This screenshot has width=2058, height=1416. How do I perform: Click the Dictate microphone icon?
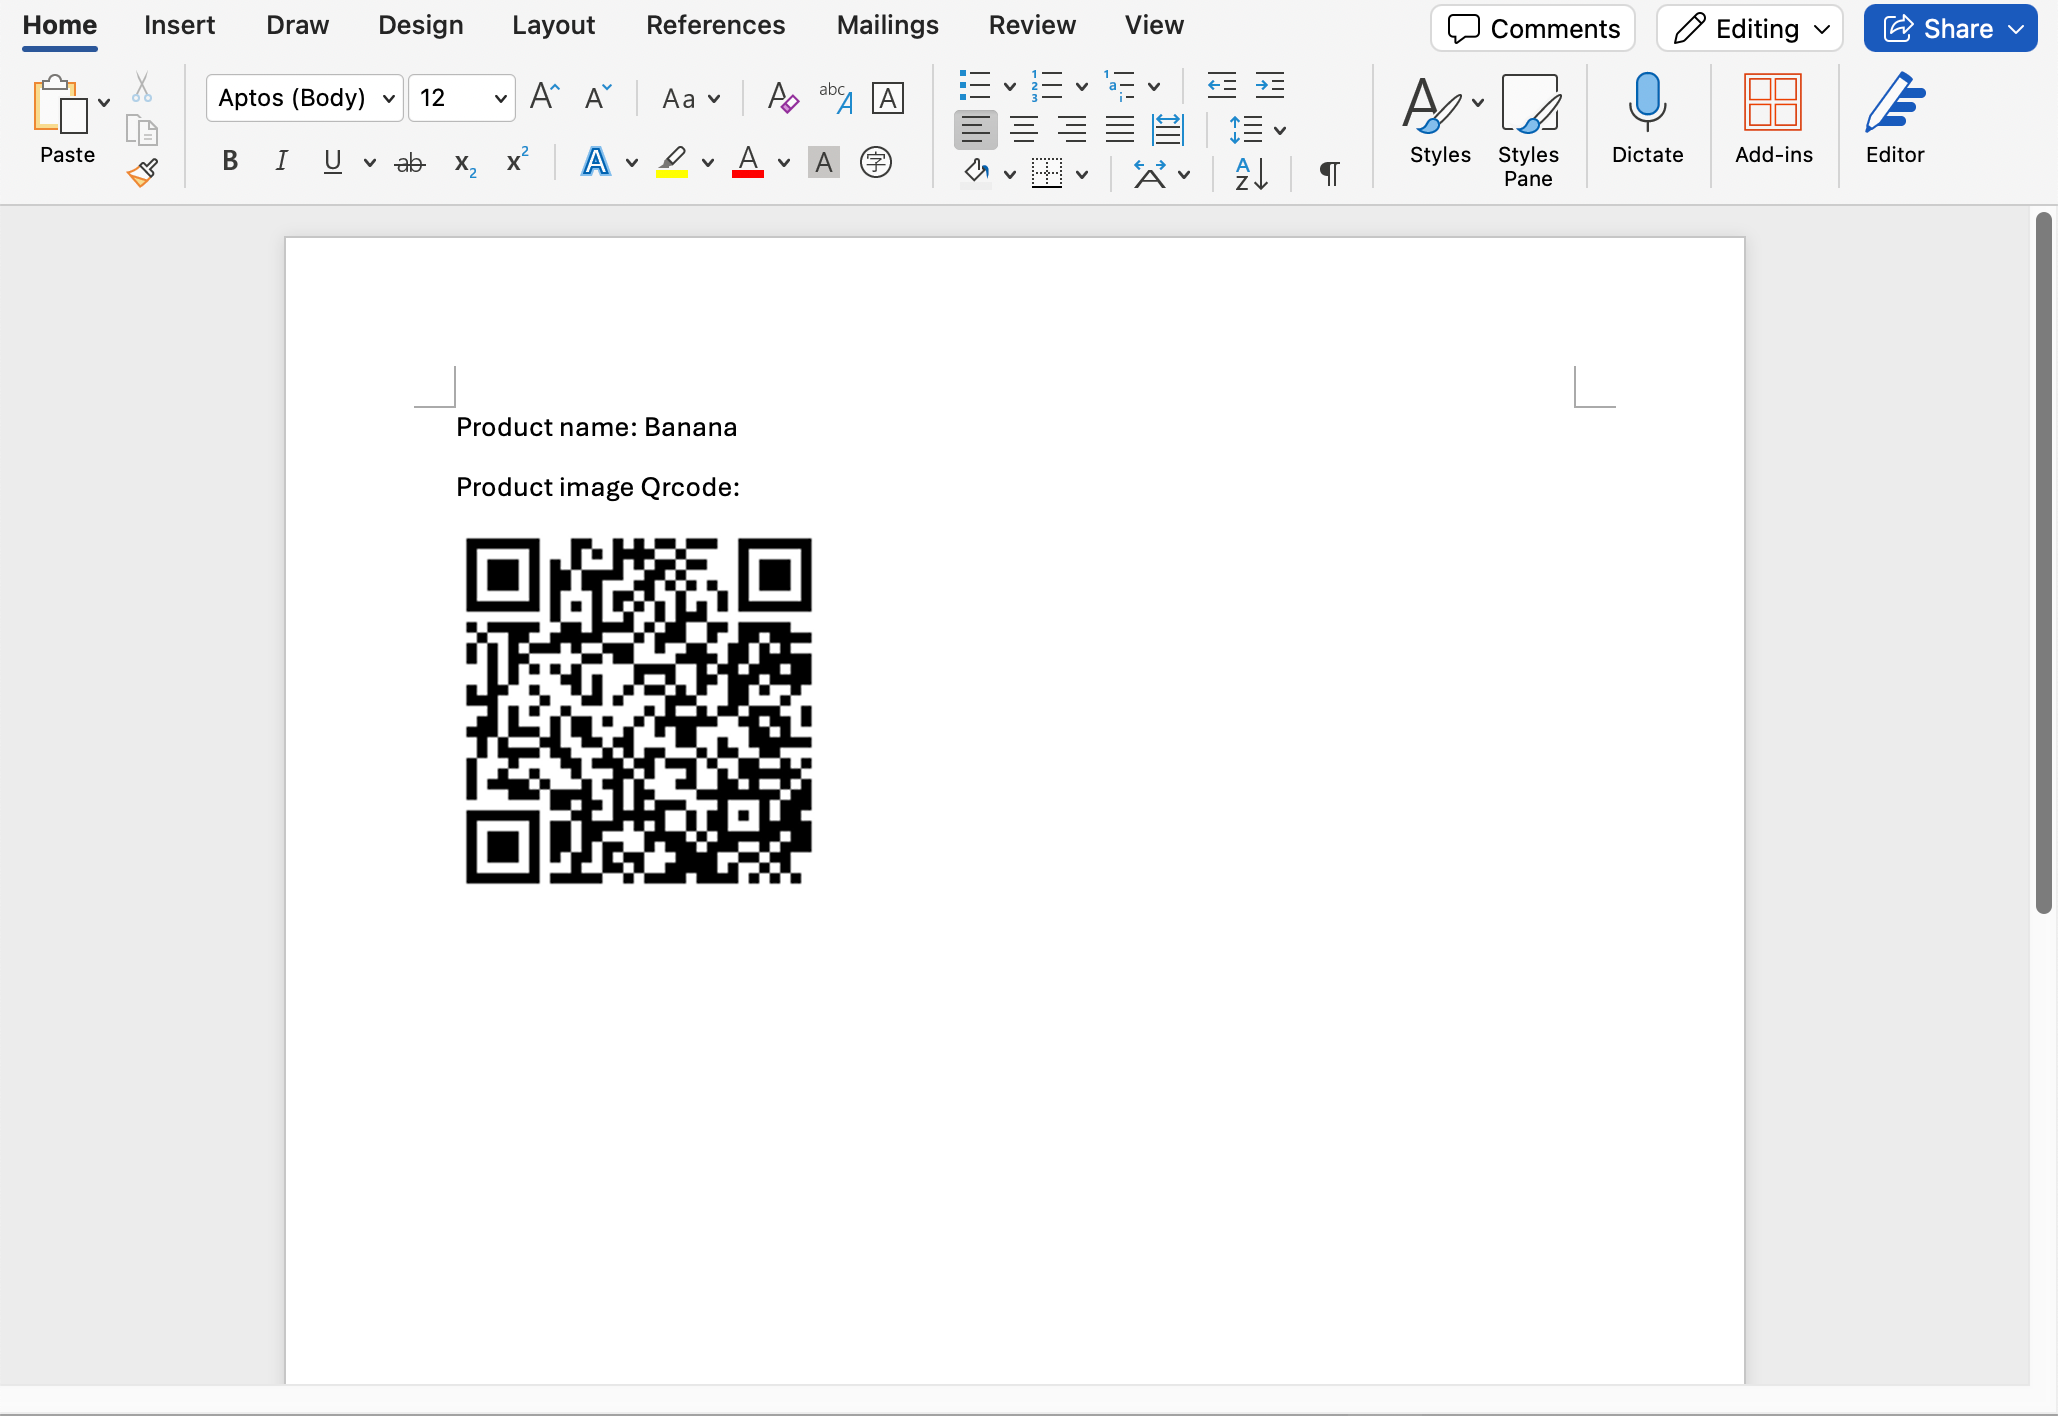1647,103
